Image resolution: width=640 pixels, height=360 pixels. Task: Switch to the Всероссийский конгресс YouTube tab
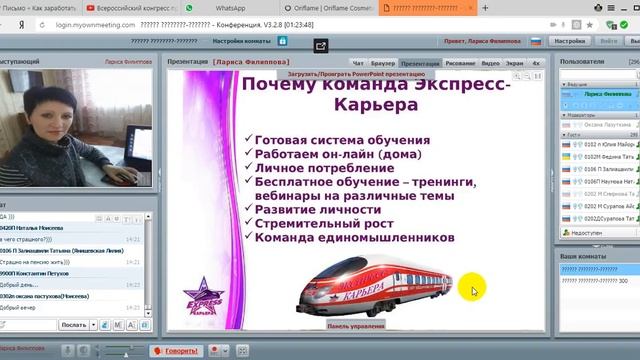point(131,8)
